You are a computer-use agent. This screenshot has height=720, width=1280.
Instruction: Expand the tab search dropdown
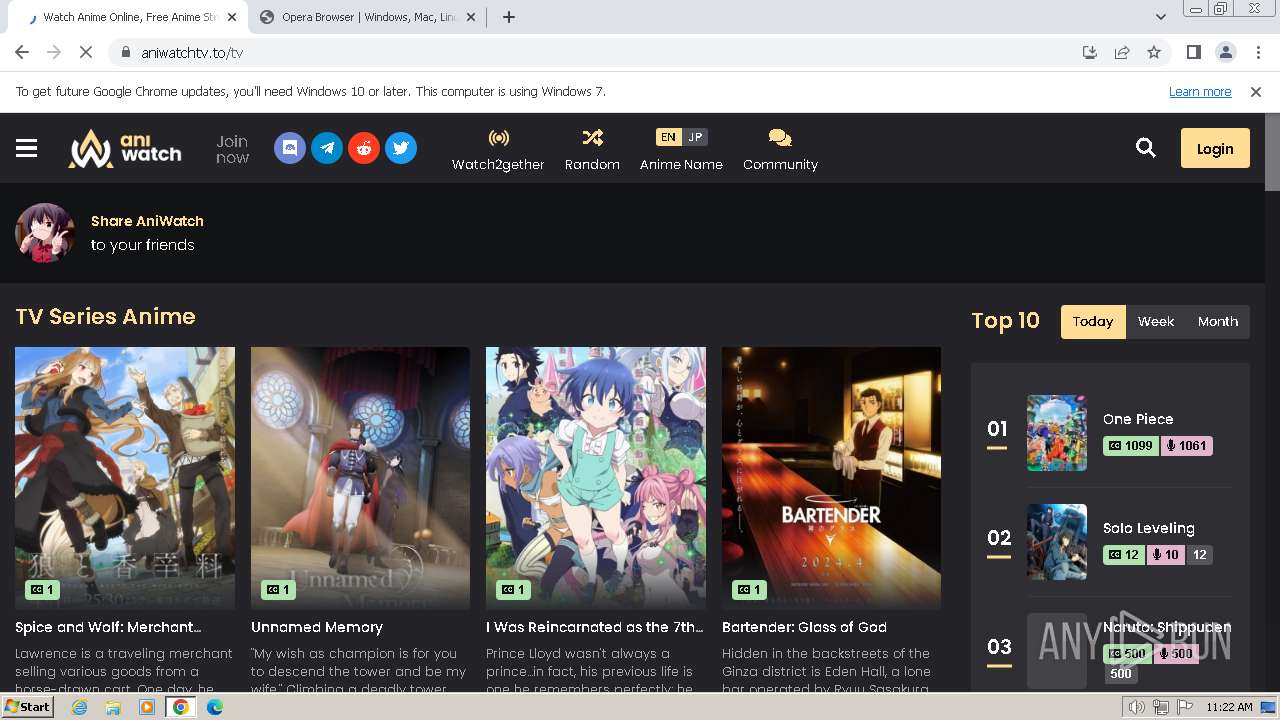(x=1160, y=17)
